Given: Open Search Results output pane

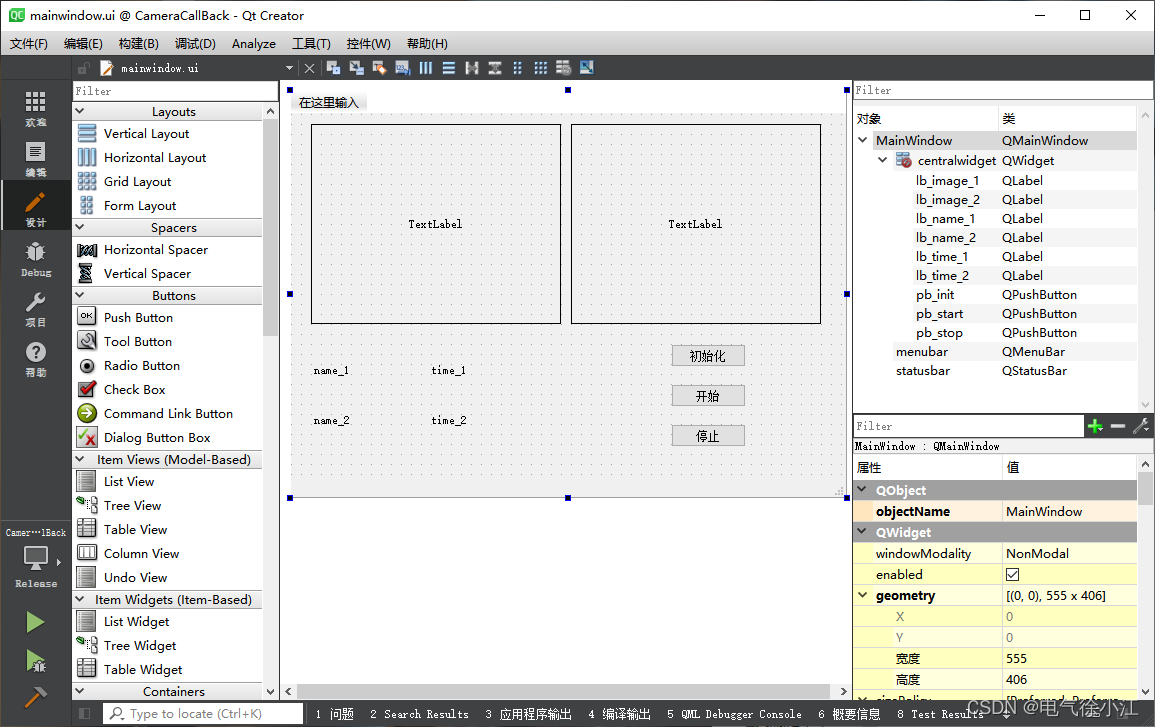Looking at the screenshot, I should click(419, 714).
